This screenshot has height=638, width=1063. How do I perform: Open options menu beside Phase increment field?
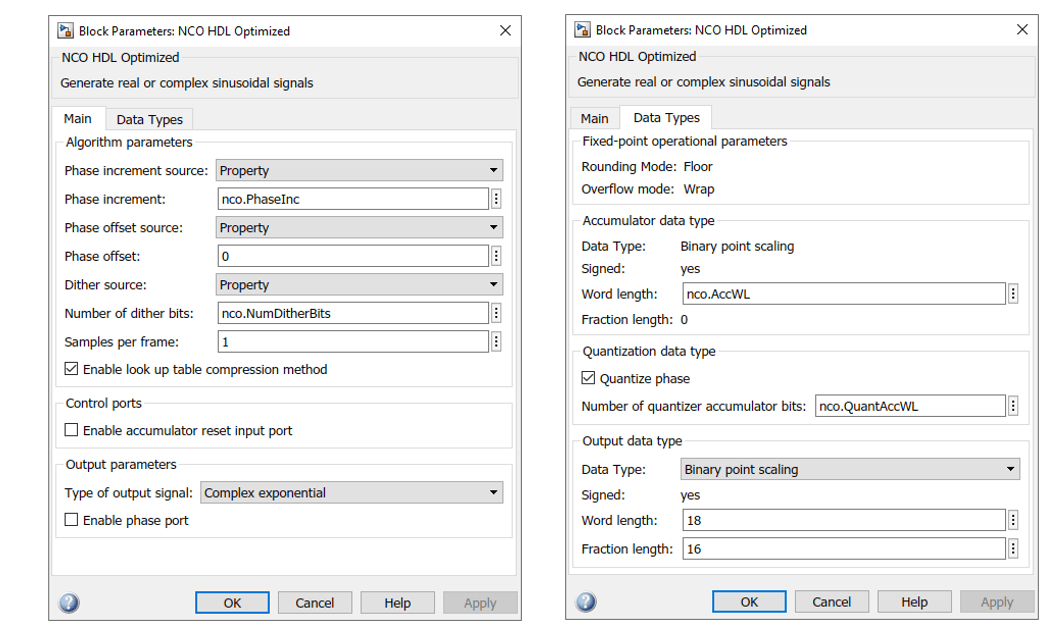point(496,199)
